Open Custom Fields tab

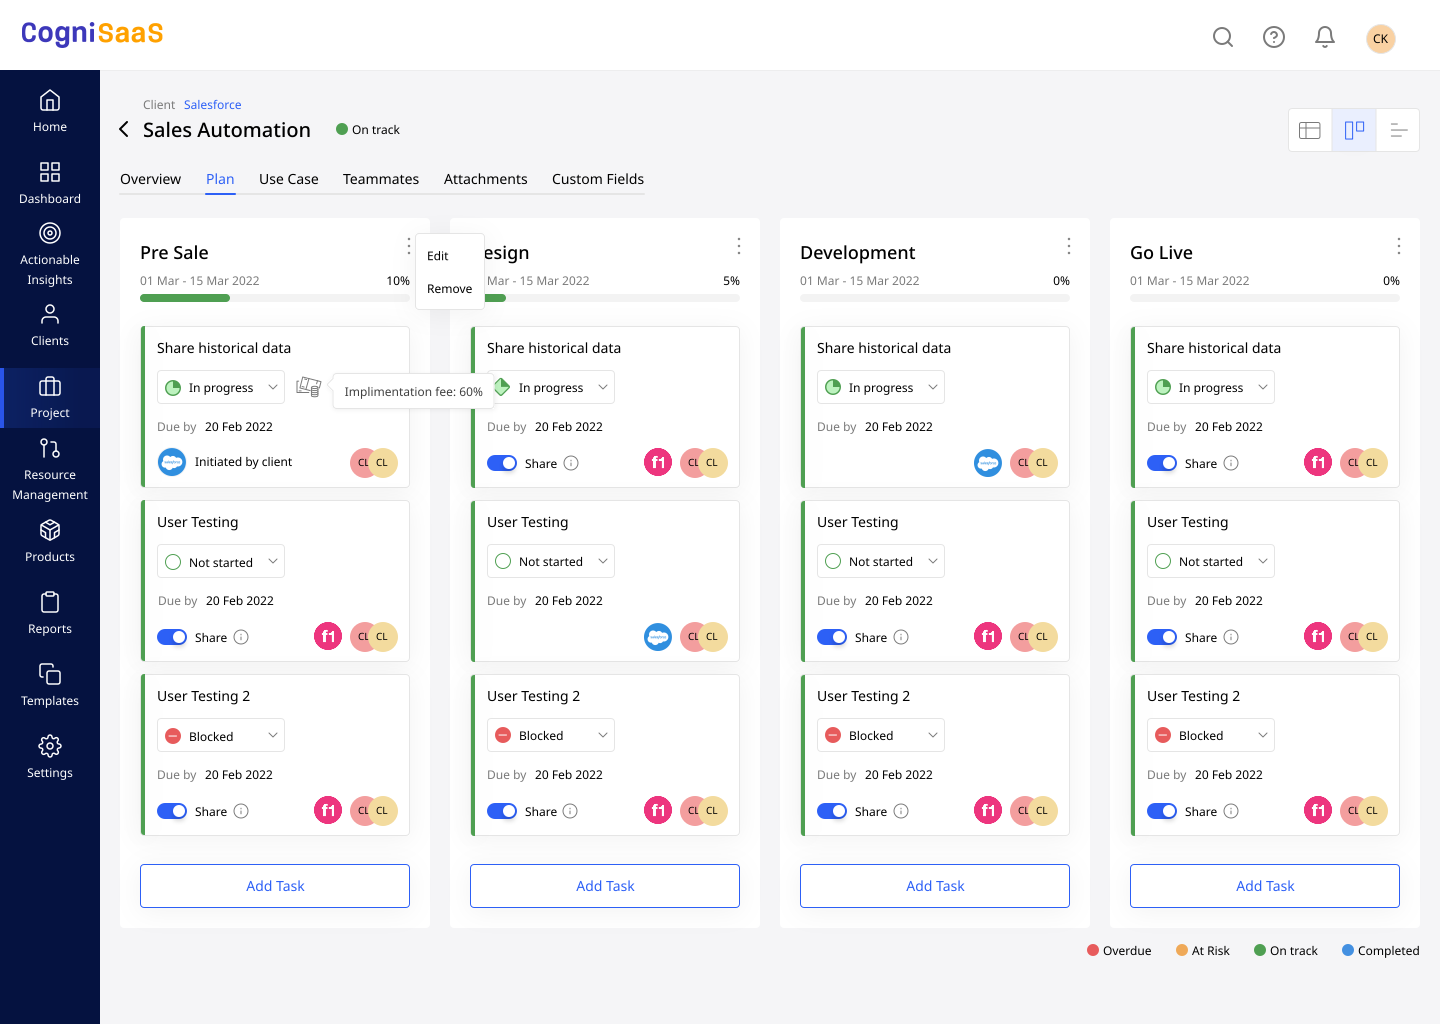click(598, 179)
